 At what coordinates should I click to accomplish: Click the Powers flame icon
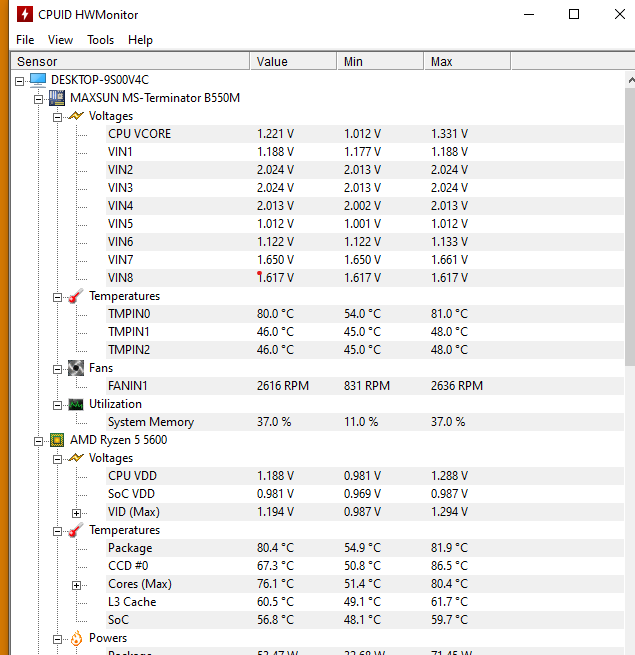point(76,638)
